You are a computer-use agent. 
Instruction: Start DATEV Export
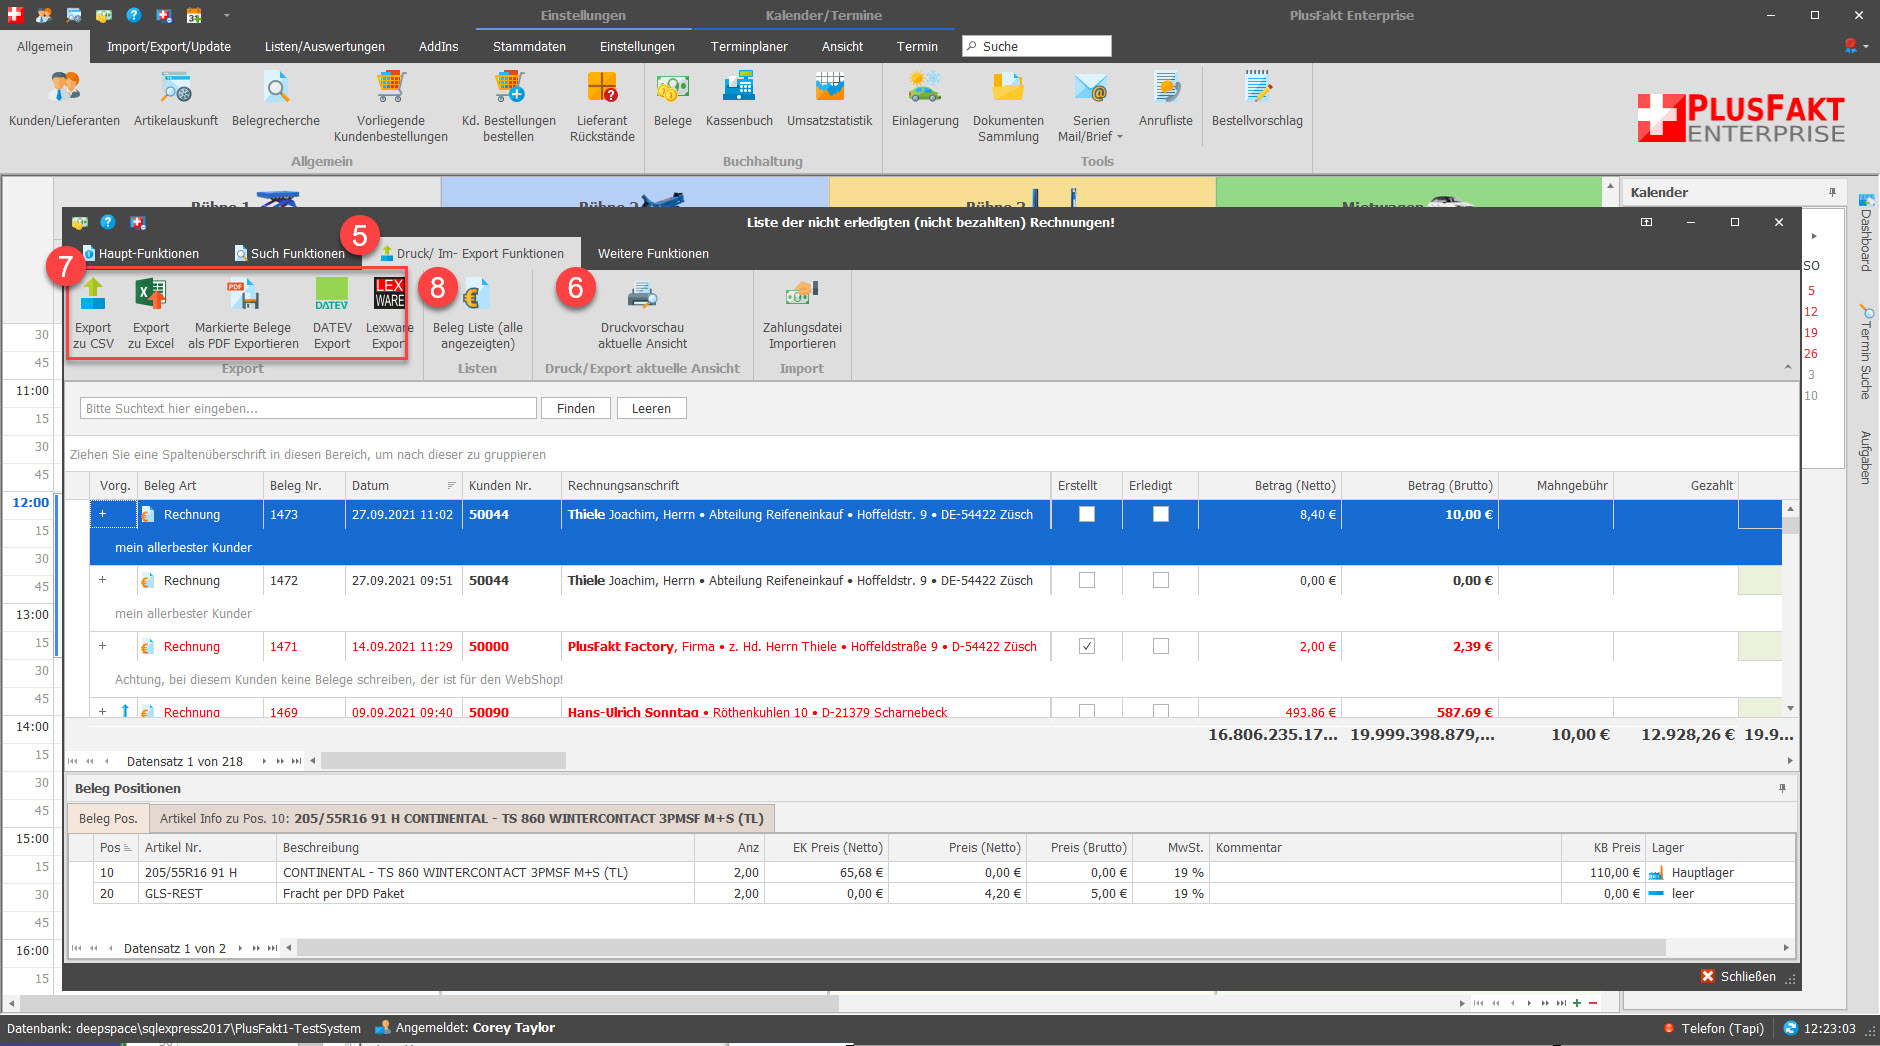[332, 314]
